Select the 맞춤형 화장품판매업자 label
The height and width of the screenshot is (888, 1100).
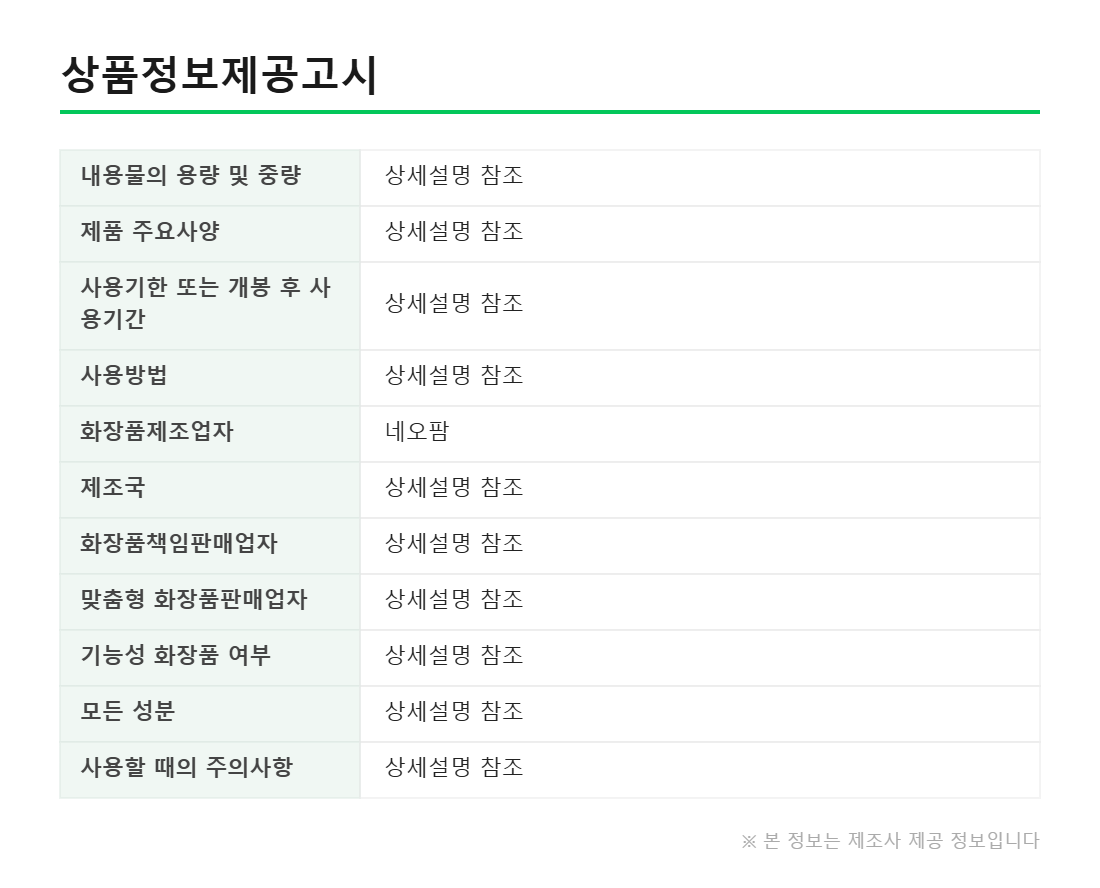pos(194,600)
